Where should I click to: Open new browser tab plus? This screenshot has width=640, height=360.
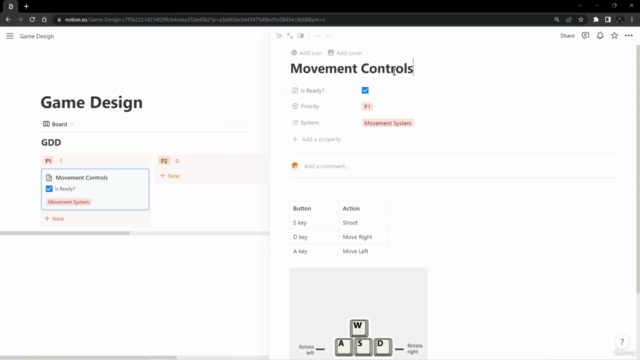(26, 6)
